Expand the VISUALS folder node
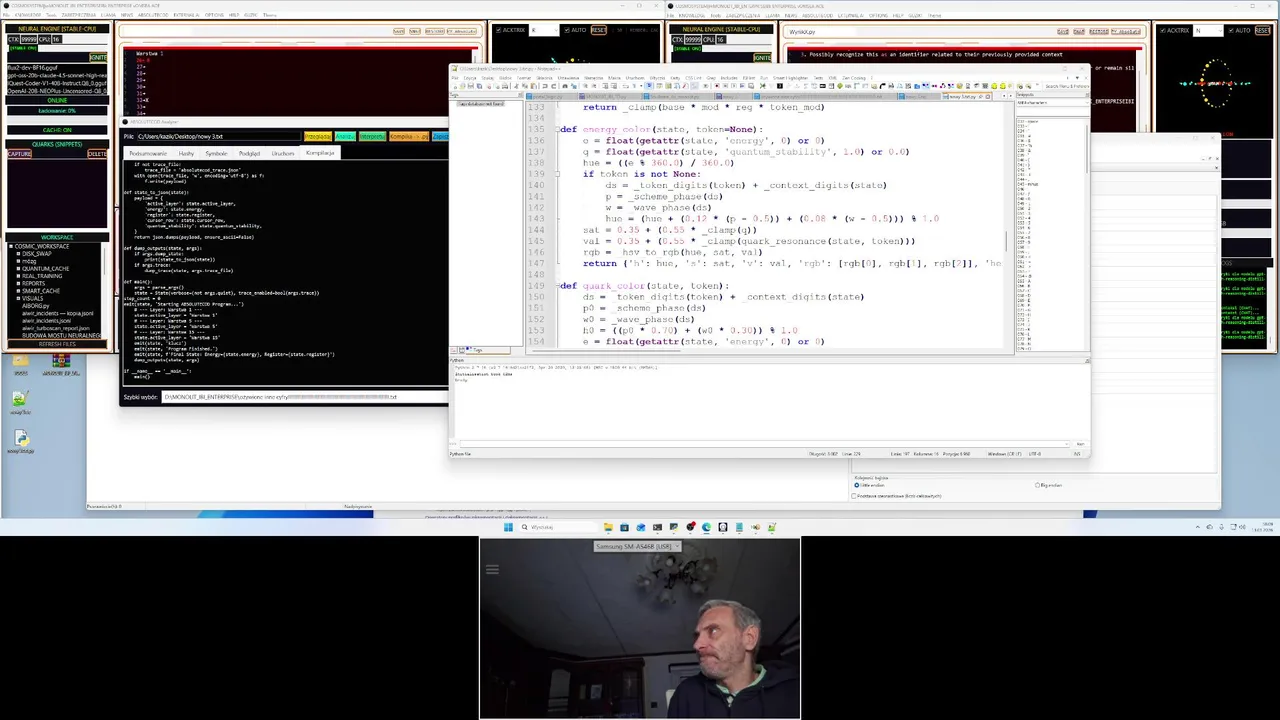The width and height of the screenshot is (1280, 720). pyautogui.click(x=18, y=298)
